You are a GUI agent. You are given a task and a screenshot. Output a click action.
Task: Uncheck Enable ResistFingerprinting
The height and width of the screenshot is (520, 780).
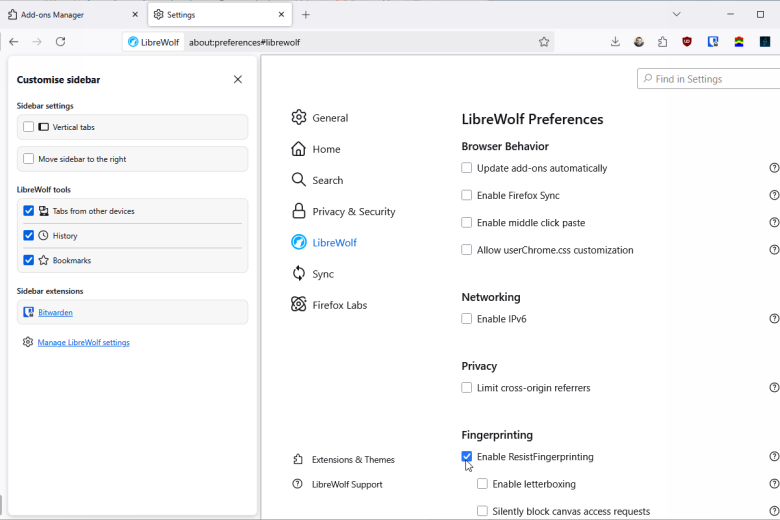467,456
